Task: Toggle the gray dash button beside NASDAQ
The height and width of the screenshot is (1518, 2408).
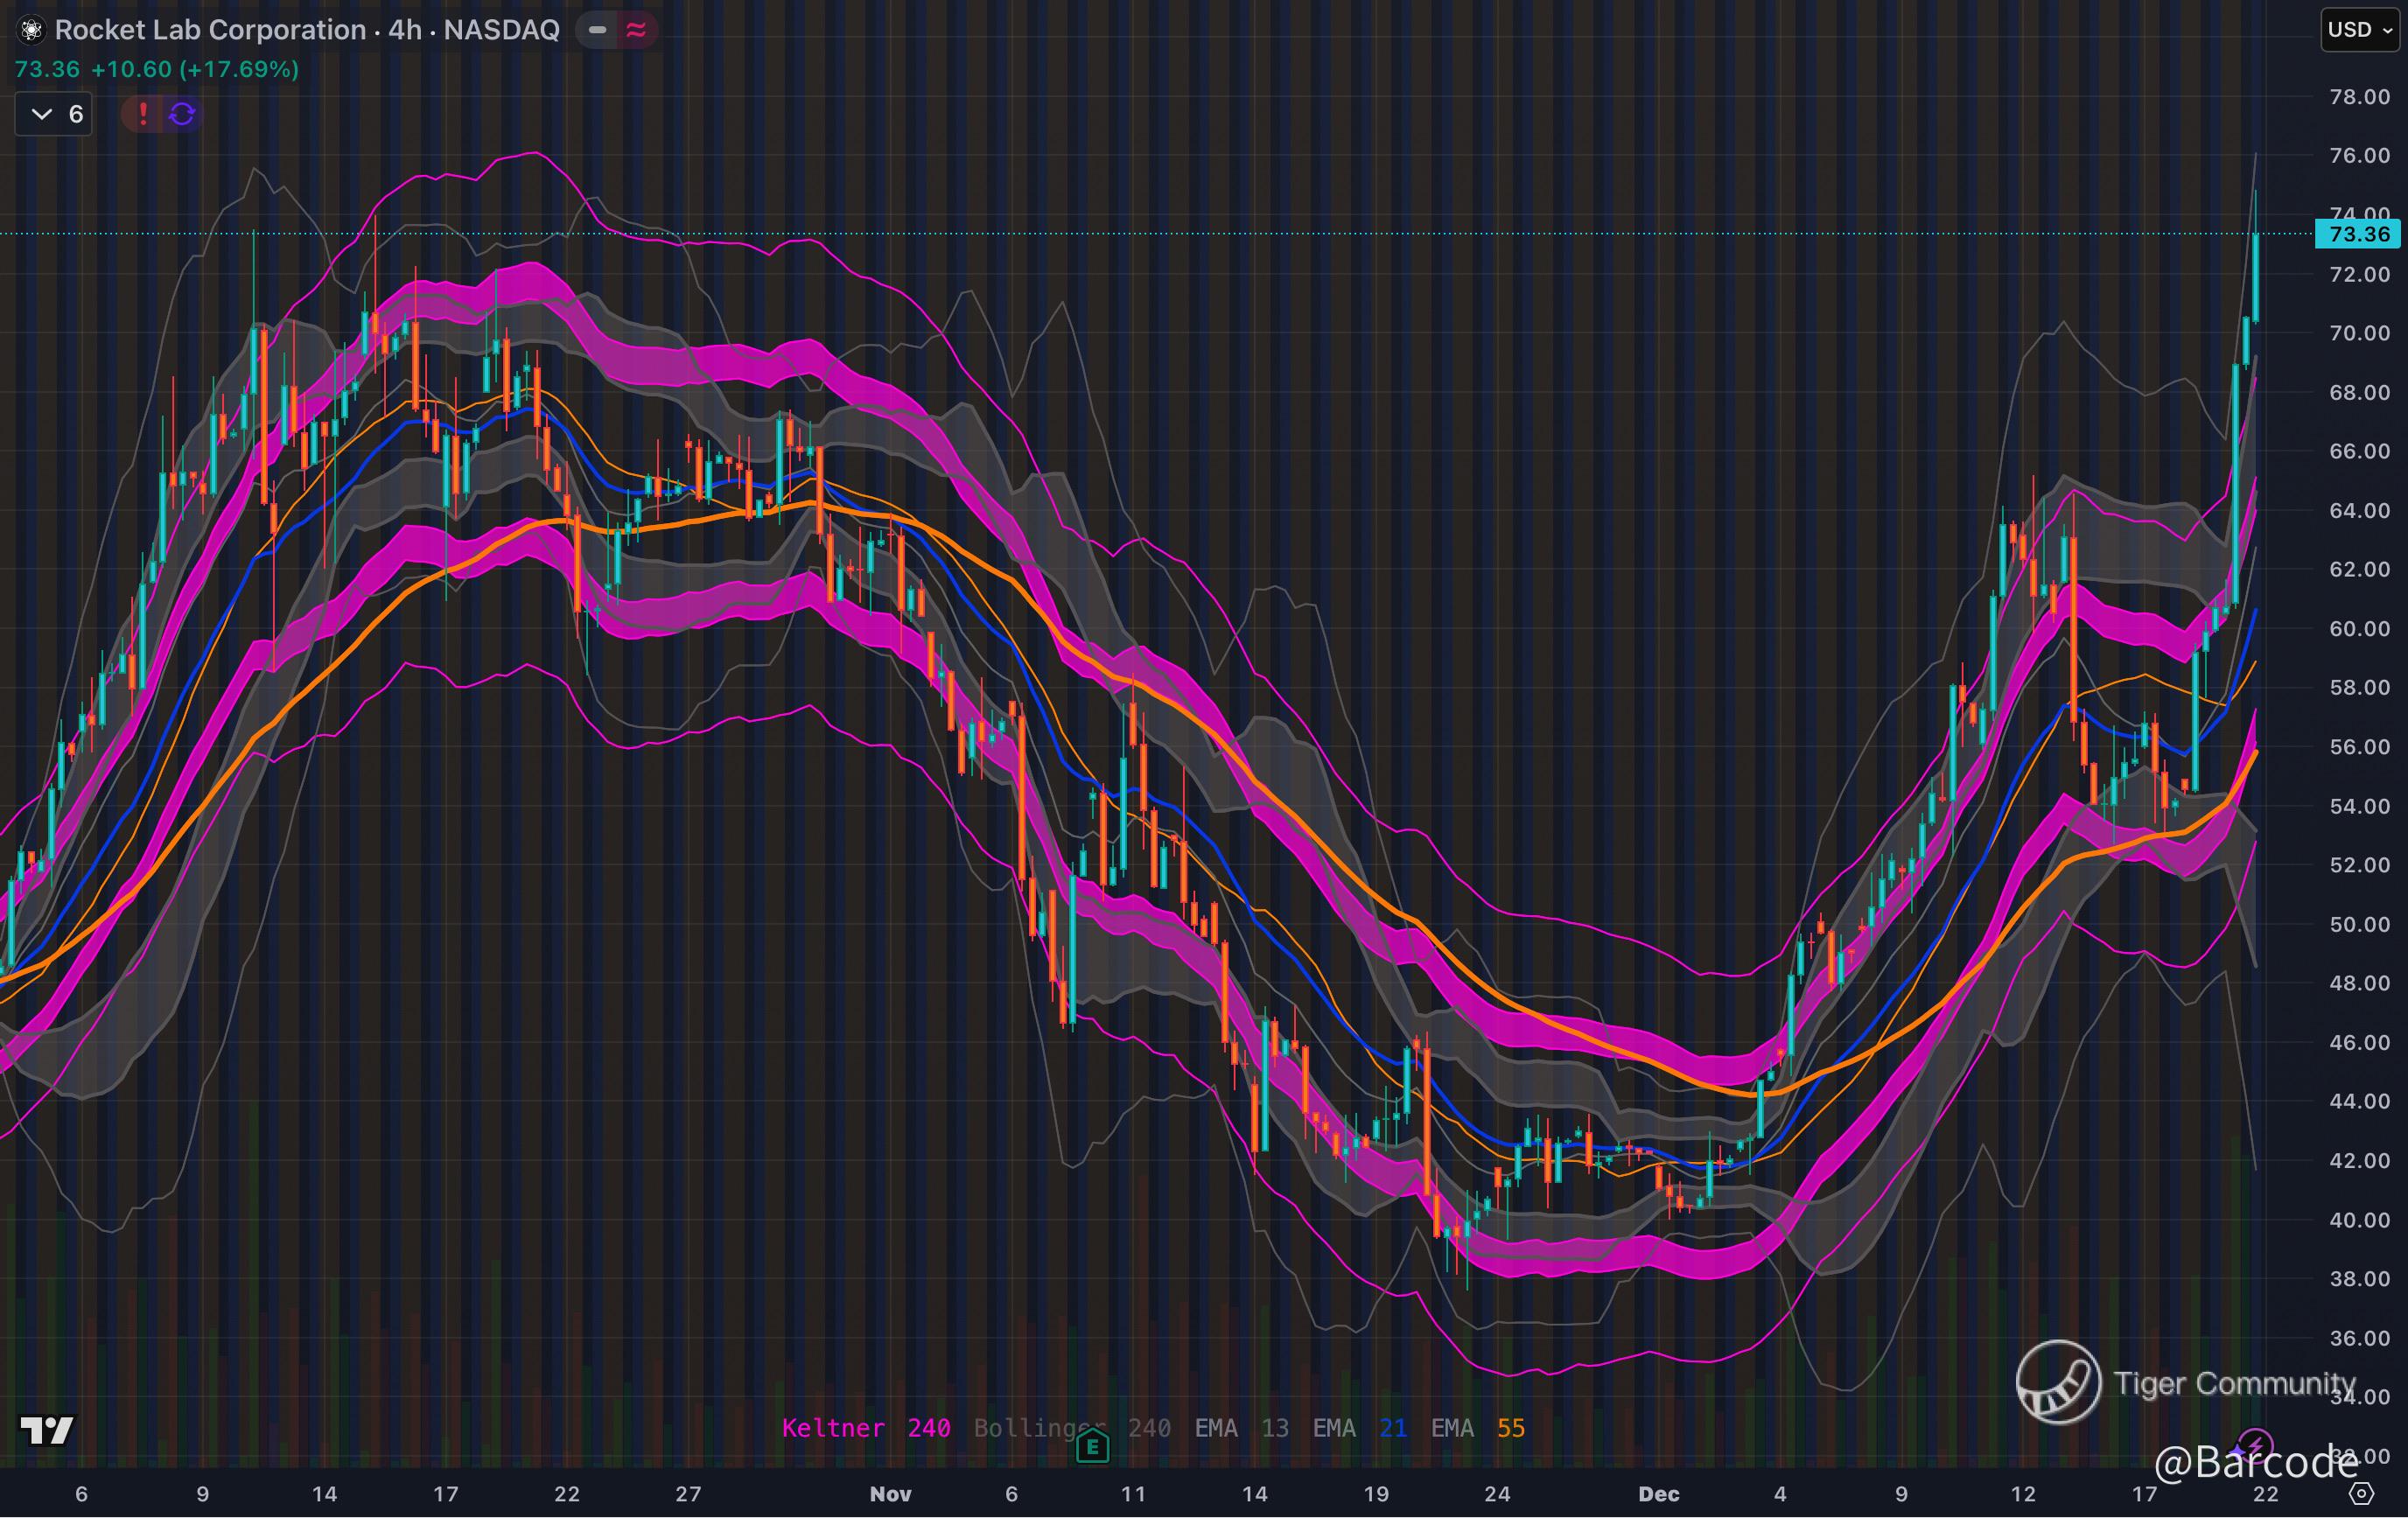Action: (x=597, y=30)
